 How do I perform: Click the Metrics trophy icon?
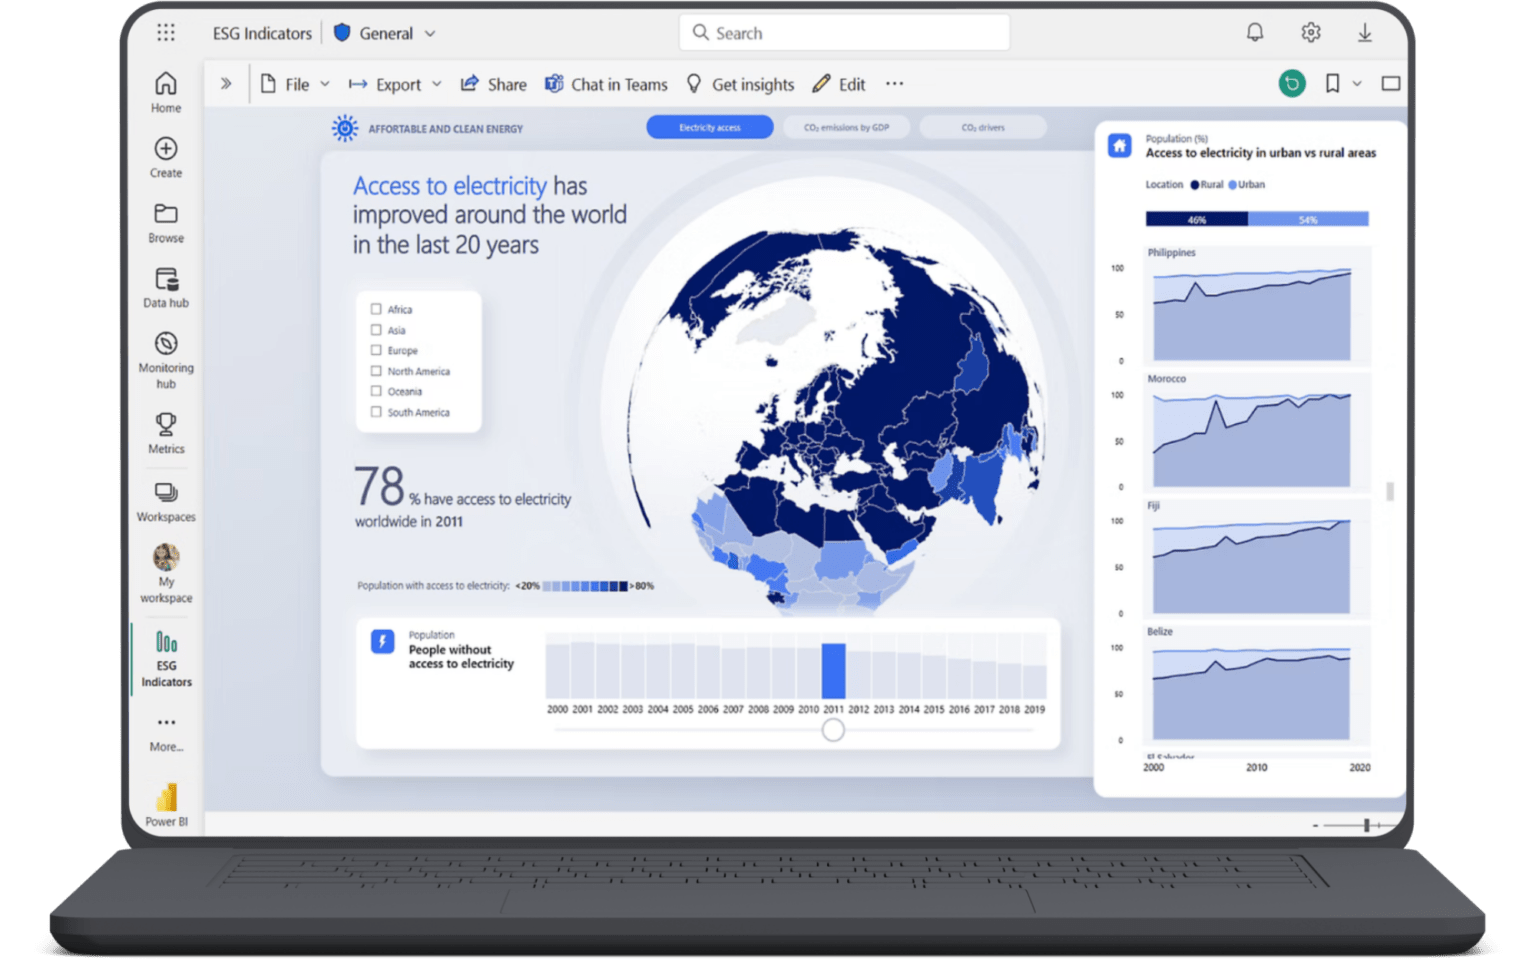pyautogui.click(x=166, y=425)
